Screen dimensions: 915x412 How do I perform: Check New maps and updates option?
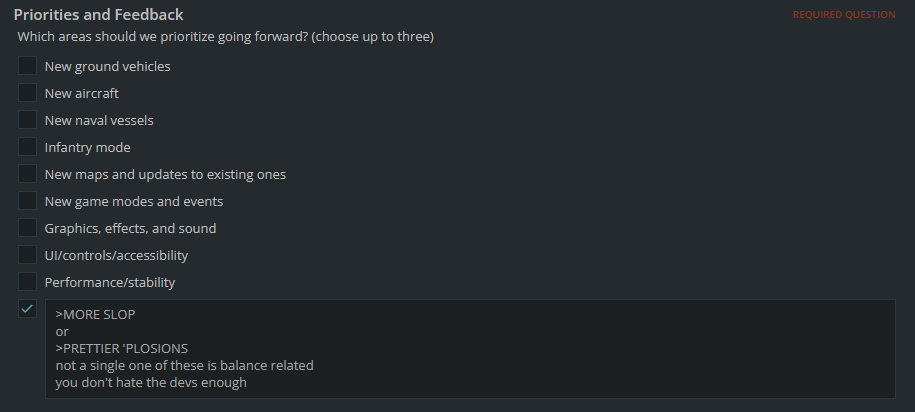[27, 174]
